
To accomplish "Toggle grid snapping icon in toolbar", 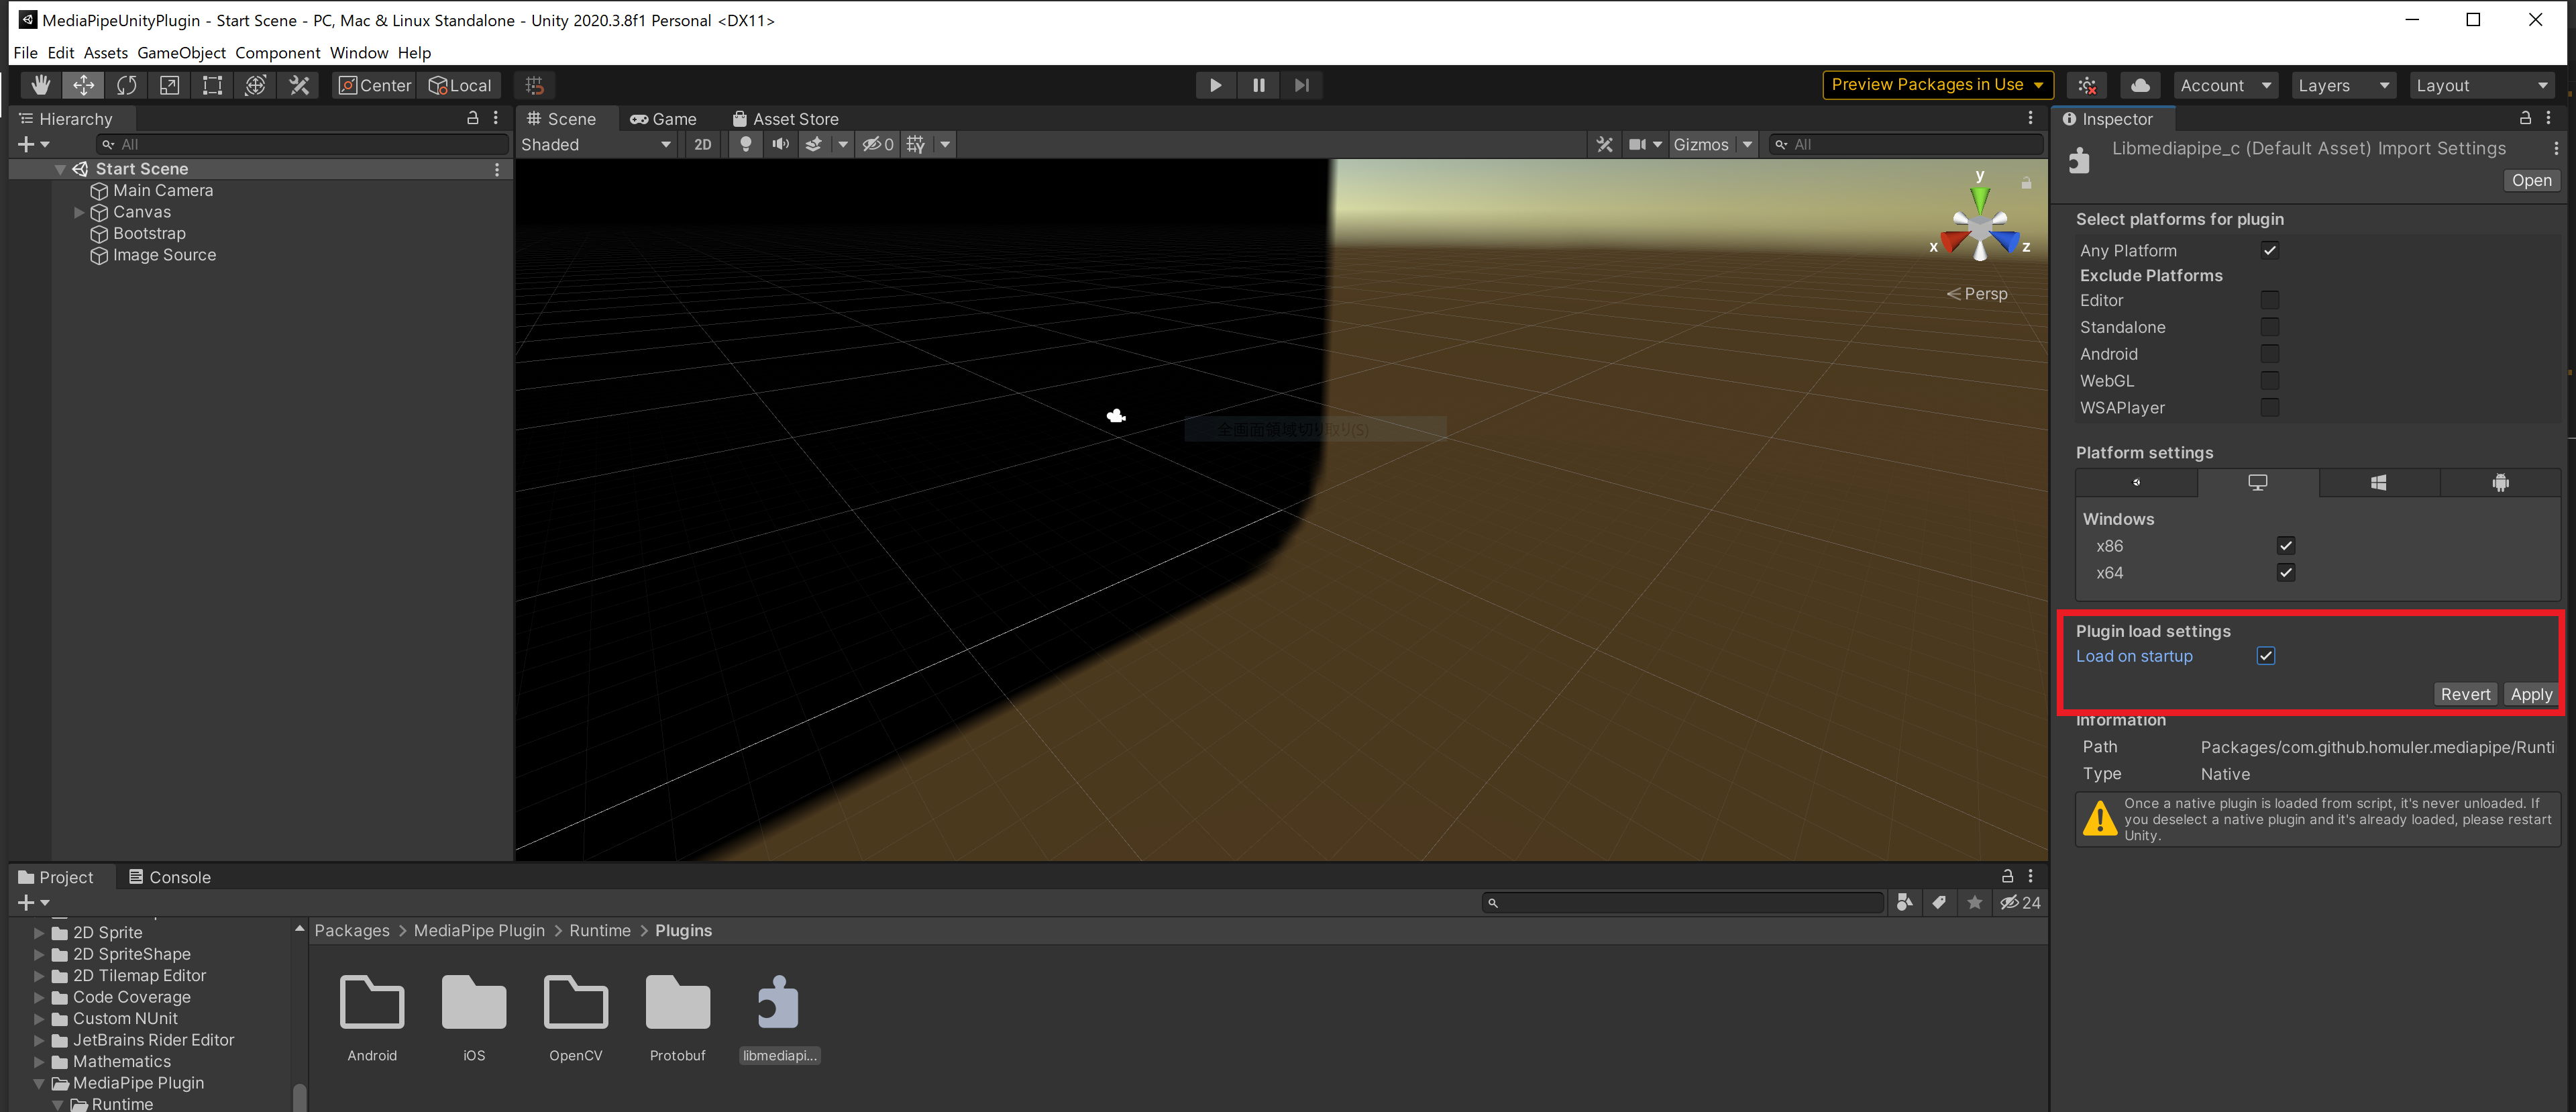I will [534, 85].
